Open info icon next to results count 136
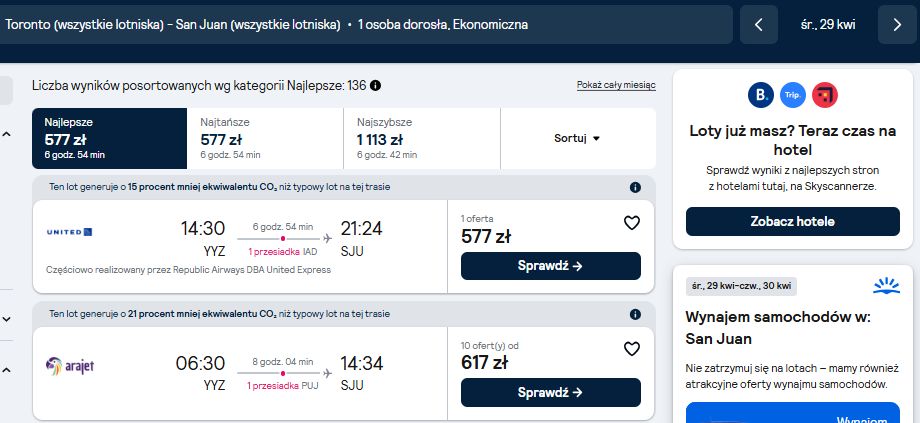Image resolution: width=920 pixels, height=423 pixels. click(376, 86)
